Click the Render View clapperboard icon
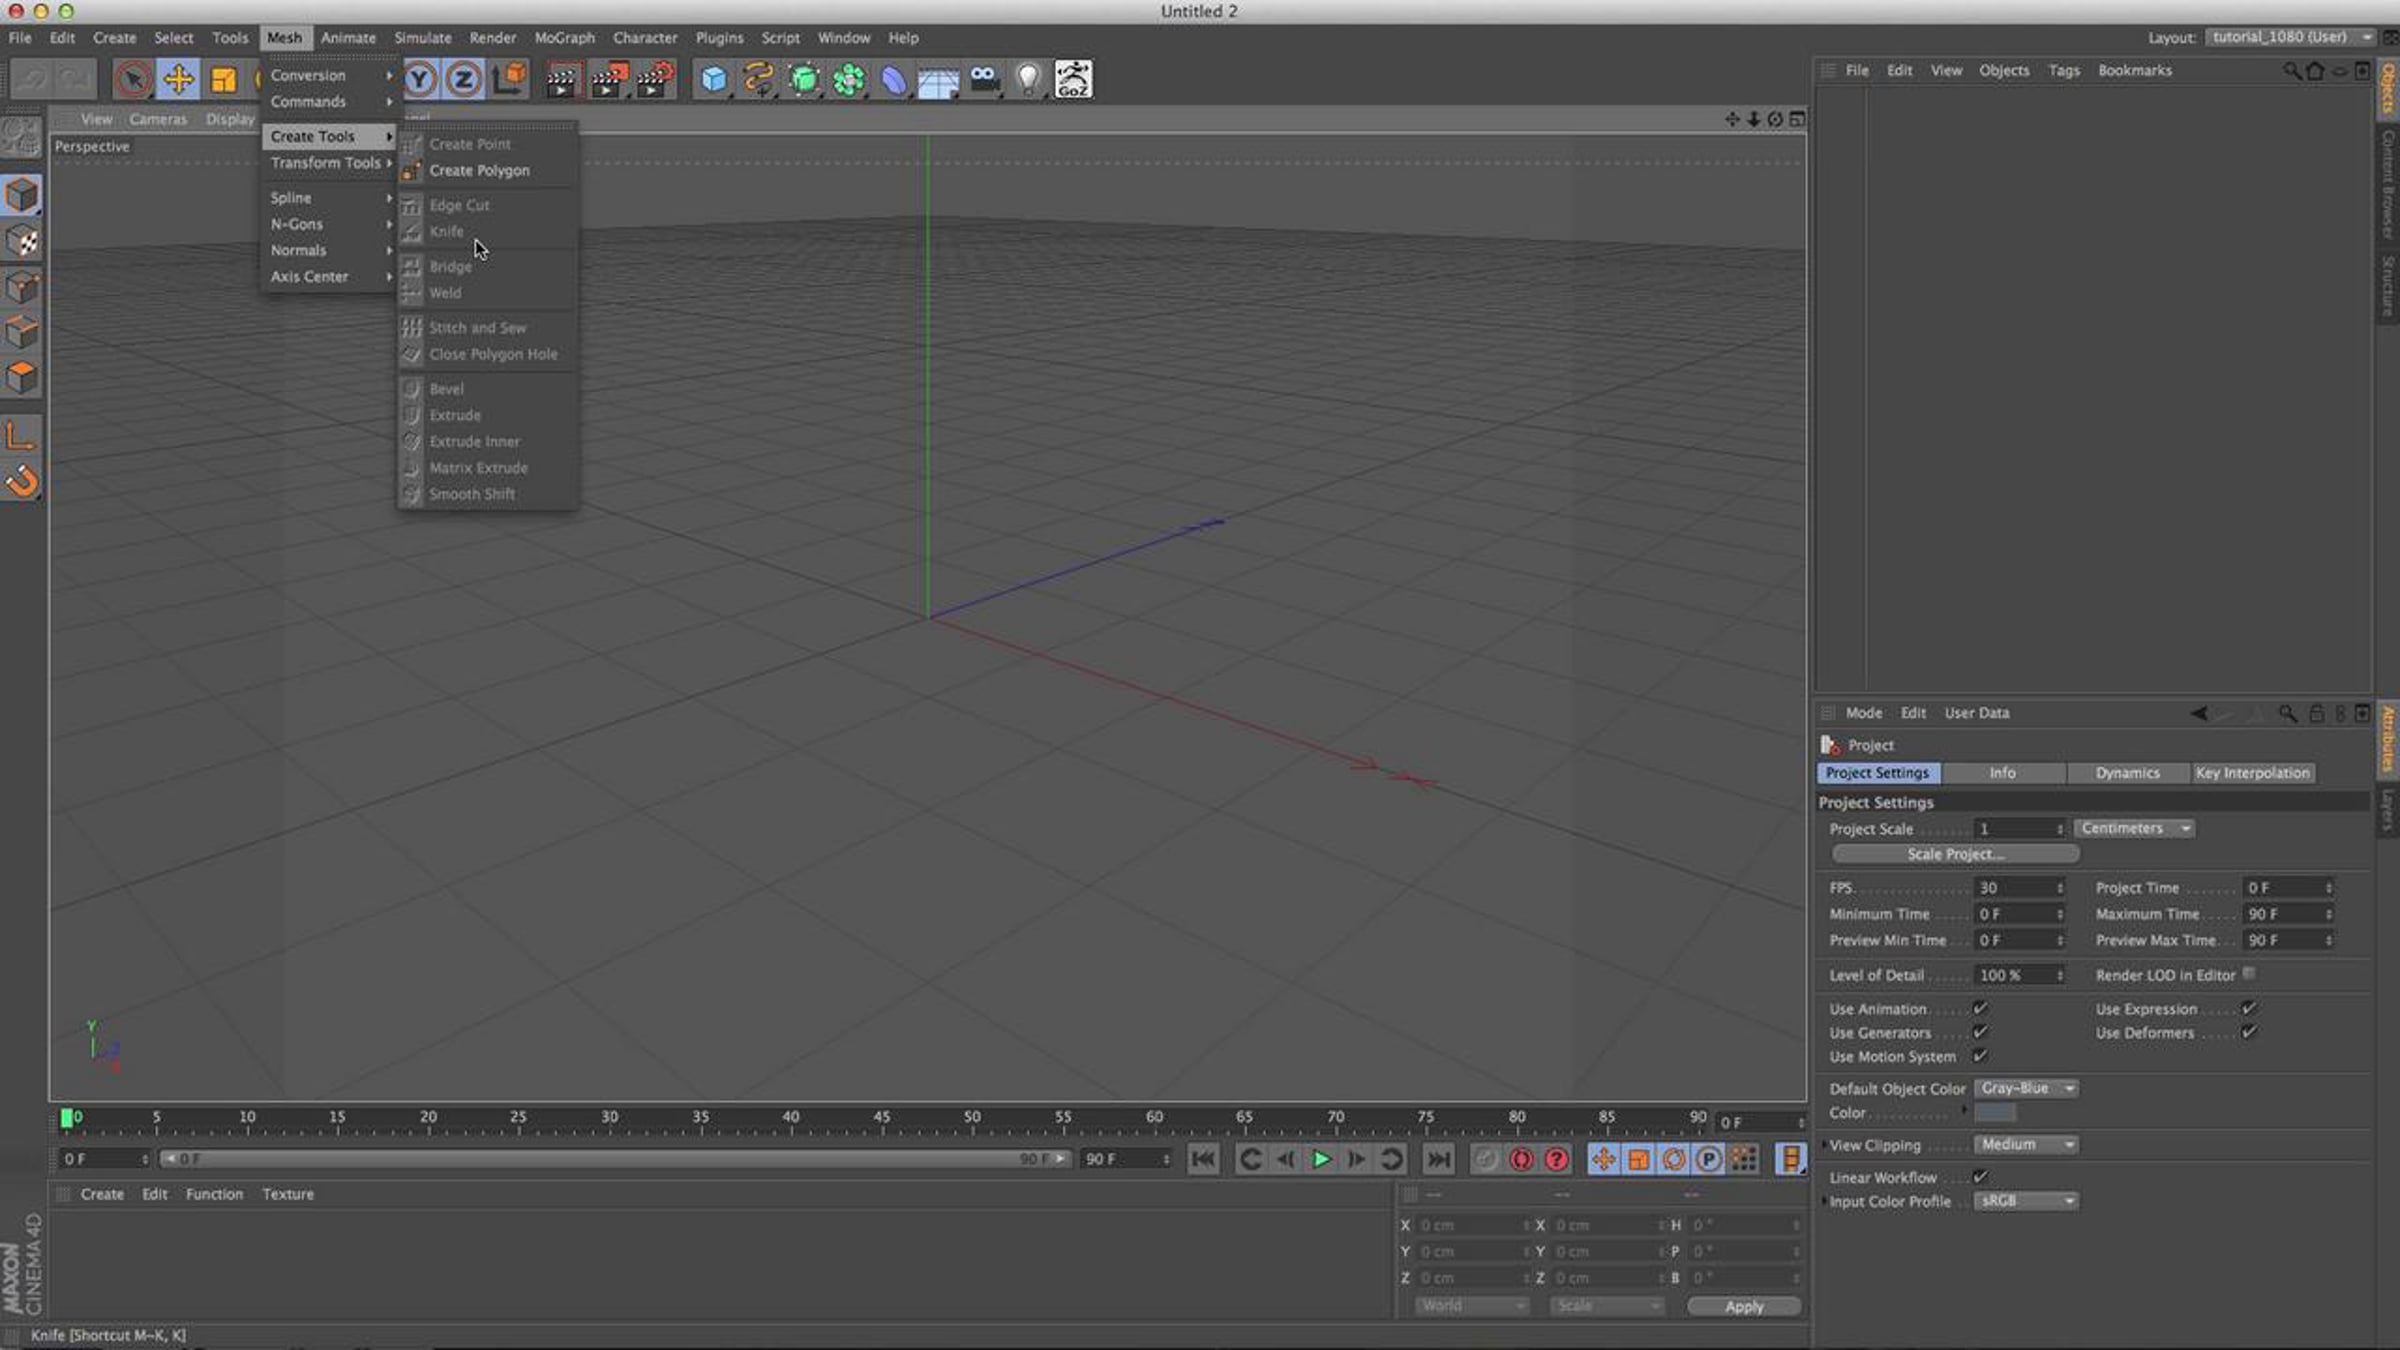 pyautogui.click(x=562, y=79)
